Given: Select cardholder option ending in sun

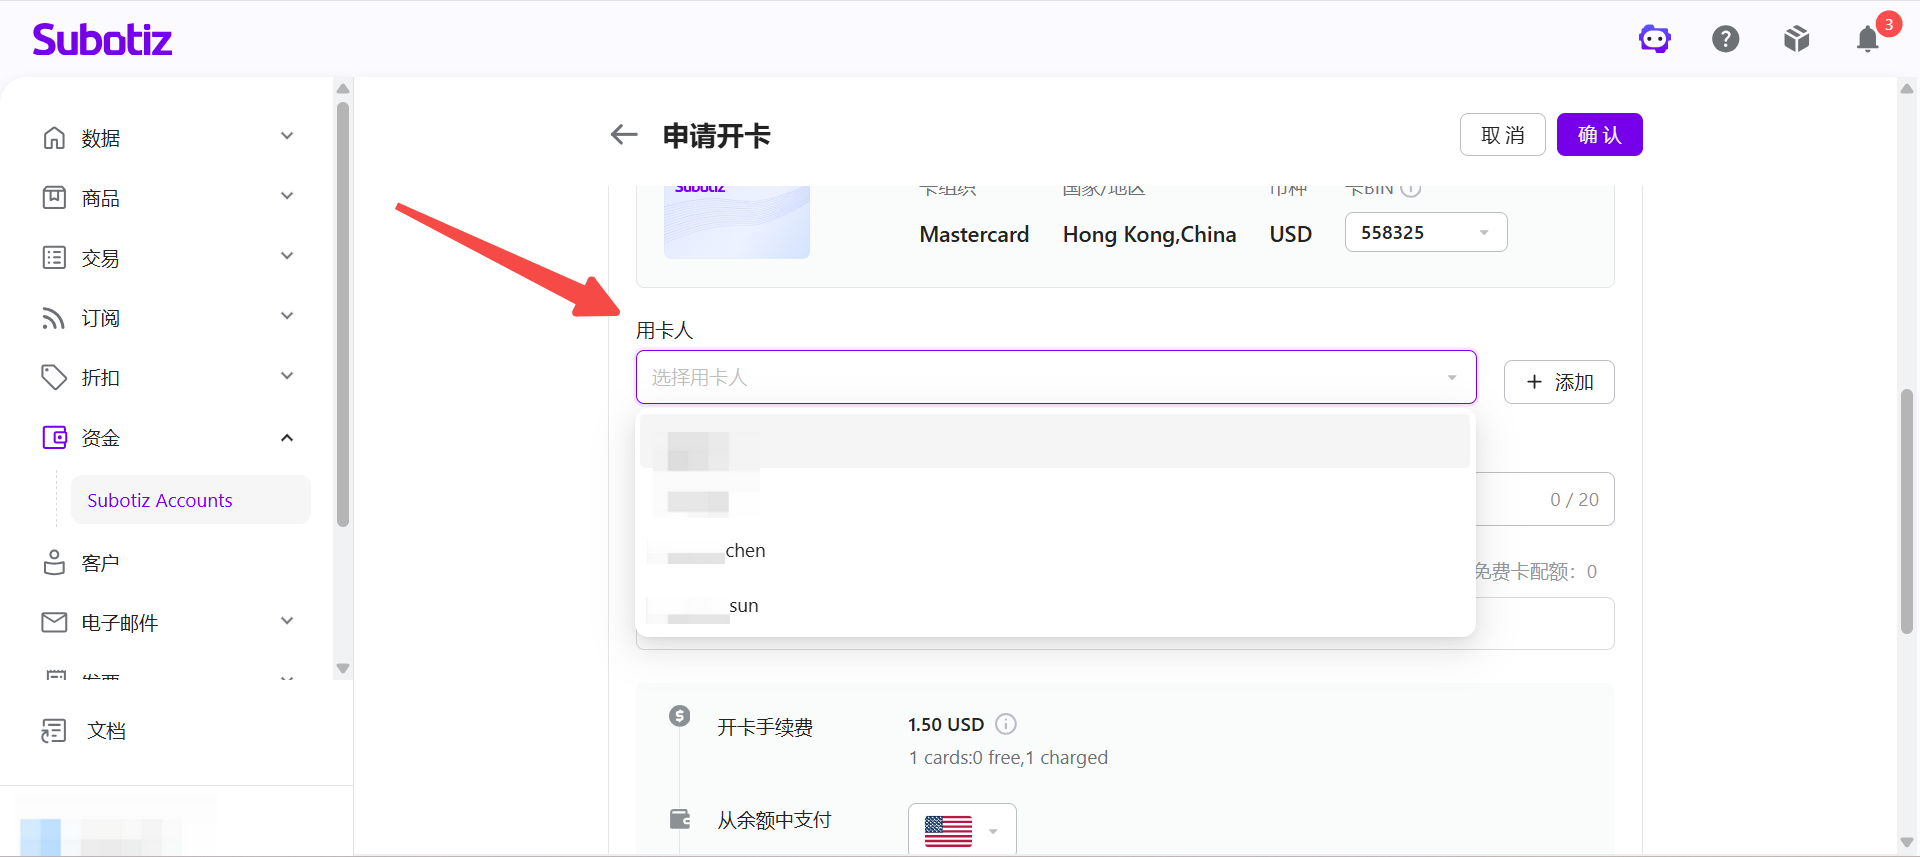Looking at the screenshot, I should pos(1056,606).
